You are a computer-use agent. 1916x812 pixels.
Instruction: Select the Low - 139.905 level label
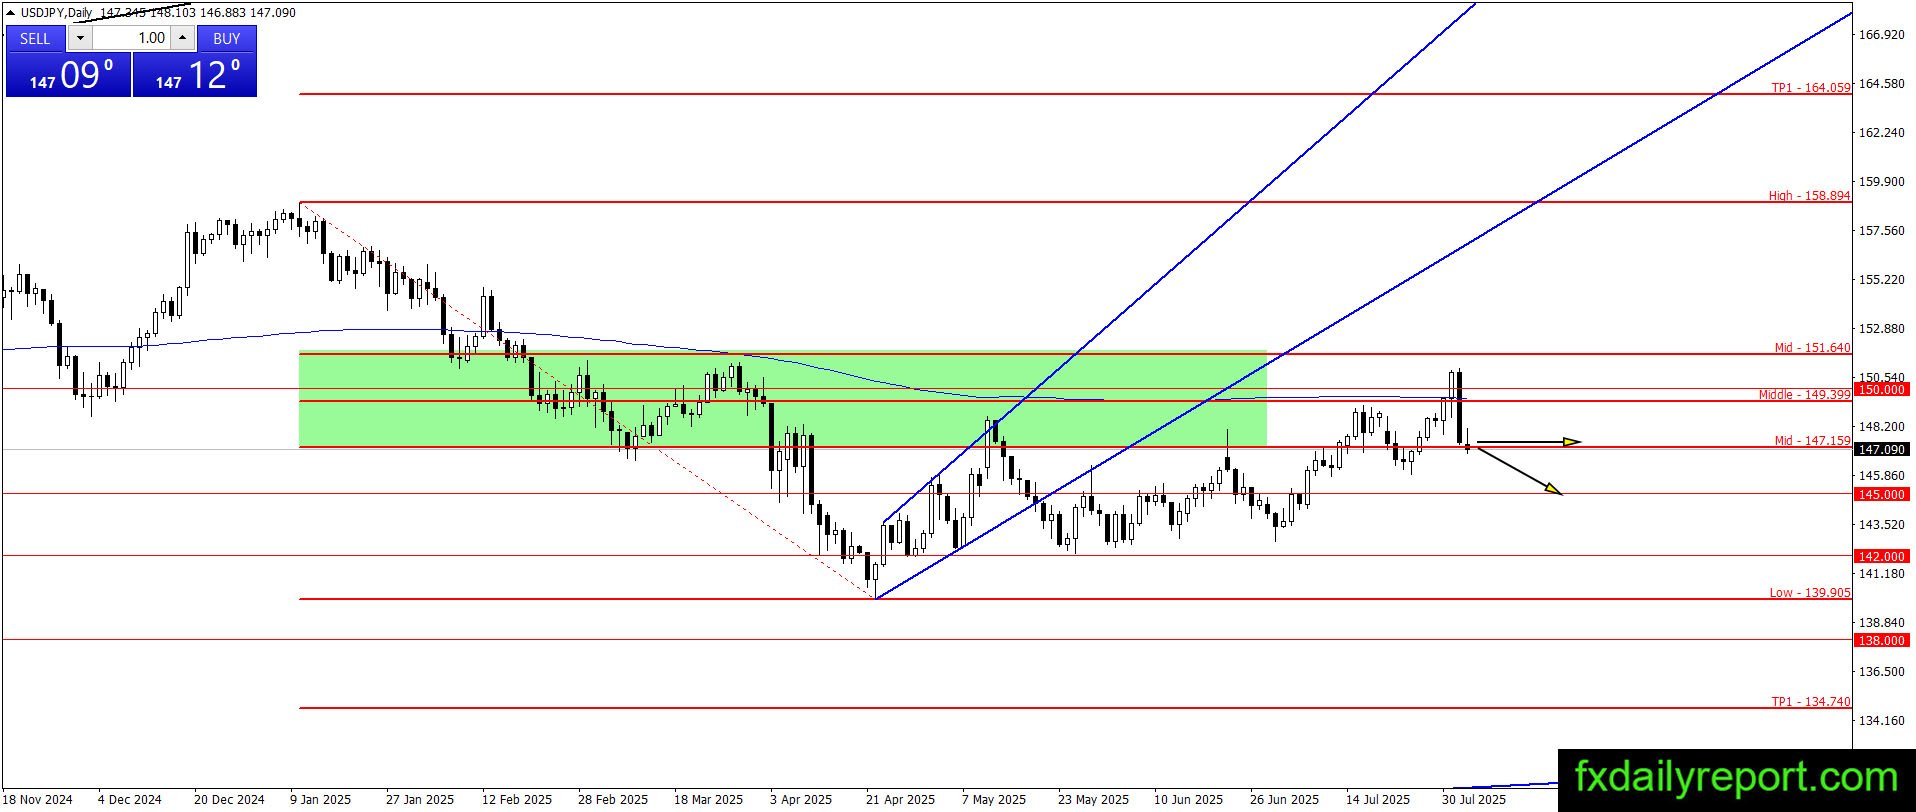1810,593
